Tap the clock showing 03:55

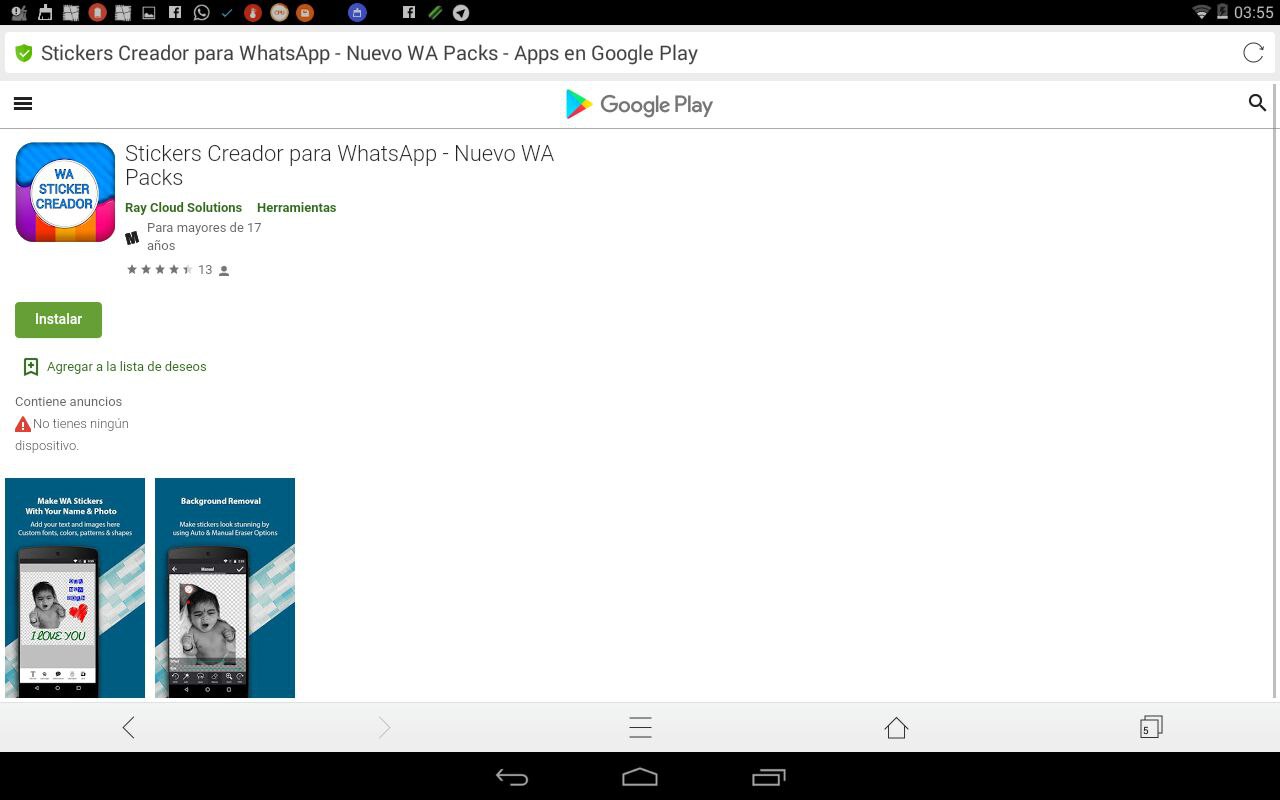pos(1254,13)
